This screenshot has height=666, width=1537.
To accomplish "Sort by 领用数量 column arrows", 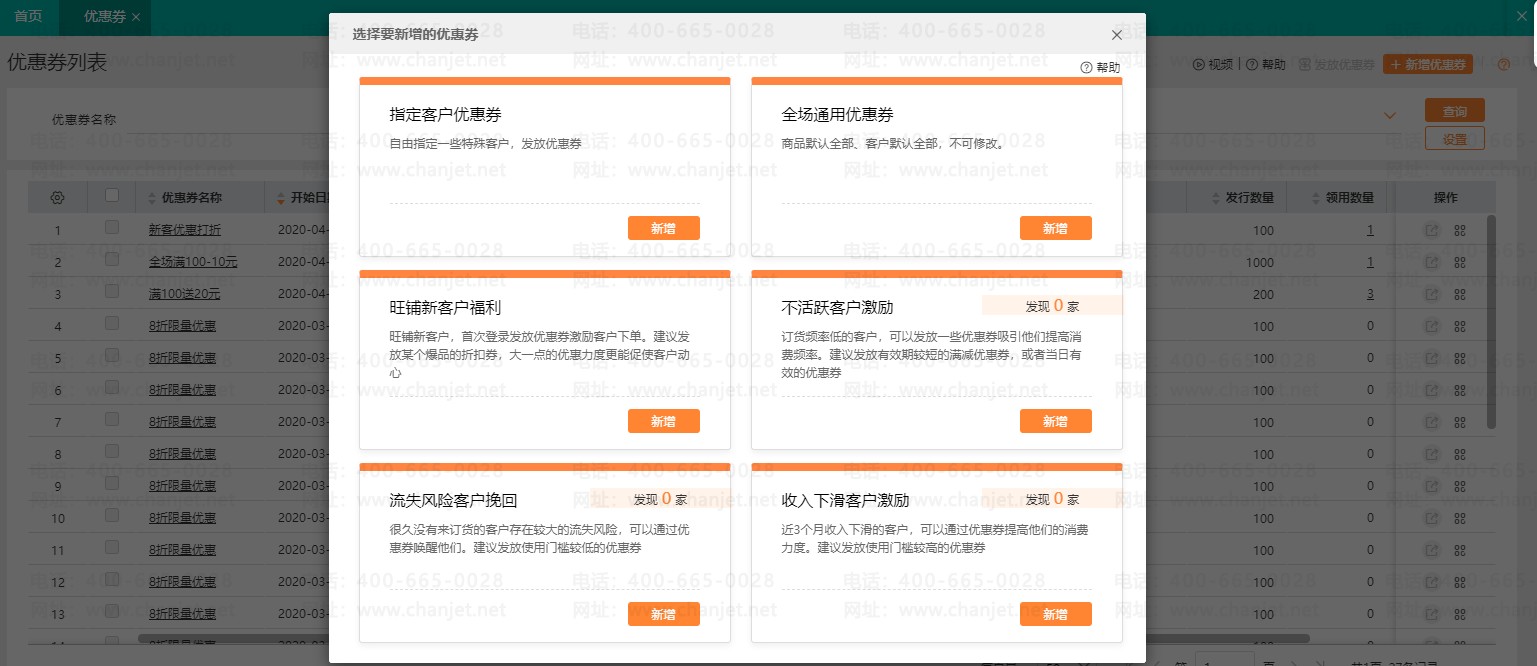I will 1316,198.
